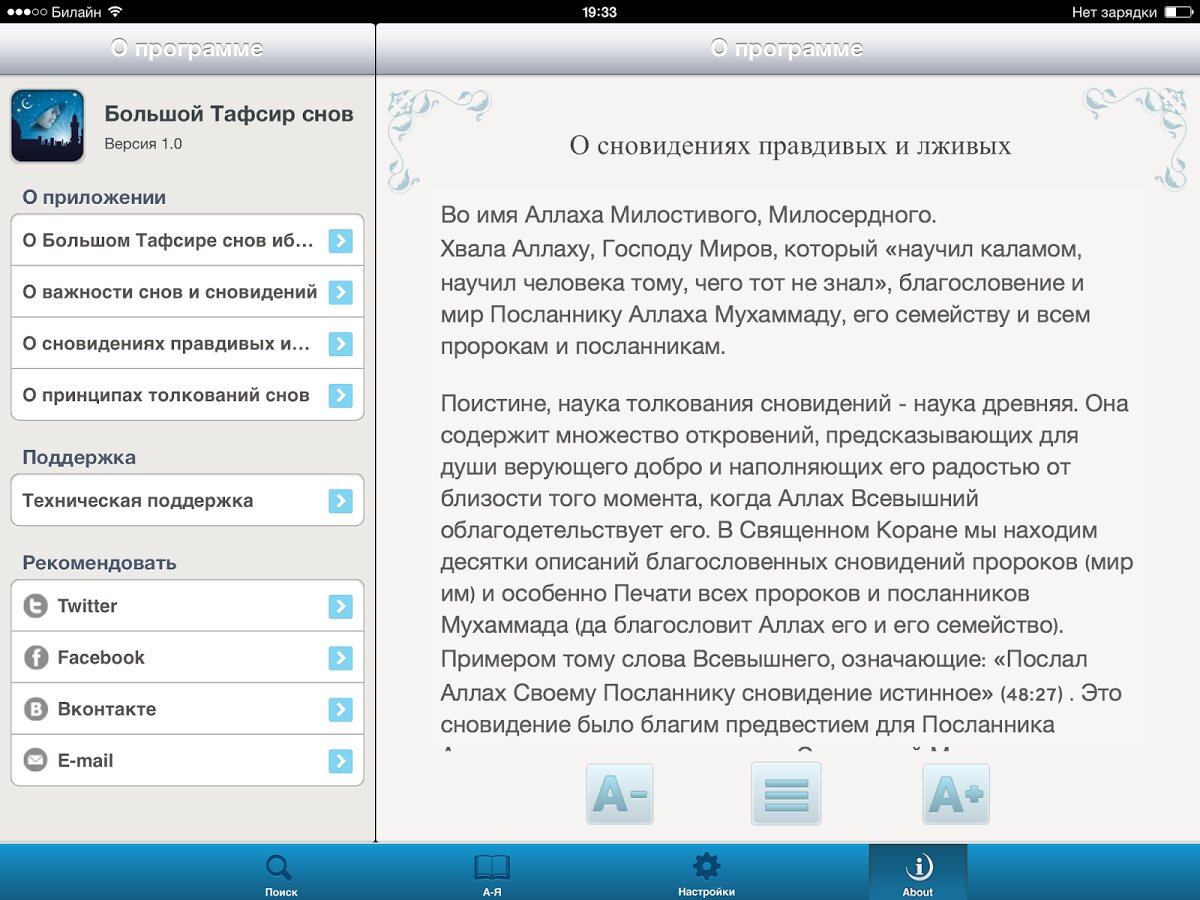This screenshot has width=1200, height=900.
Task: Open О Большом Тафсире снов article
Action: click(168, 240)
